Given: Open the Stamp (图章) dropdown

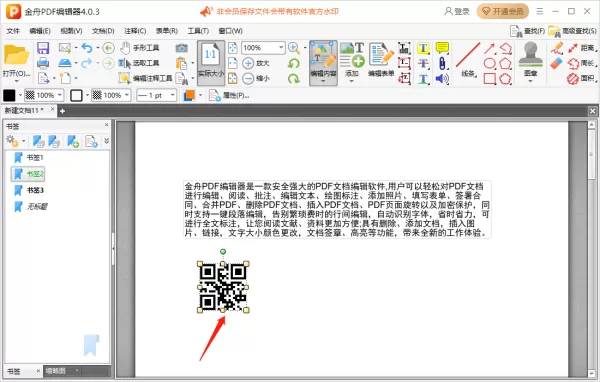Looking at the screenshot, I should click(x=530, y=81).
